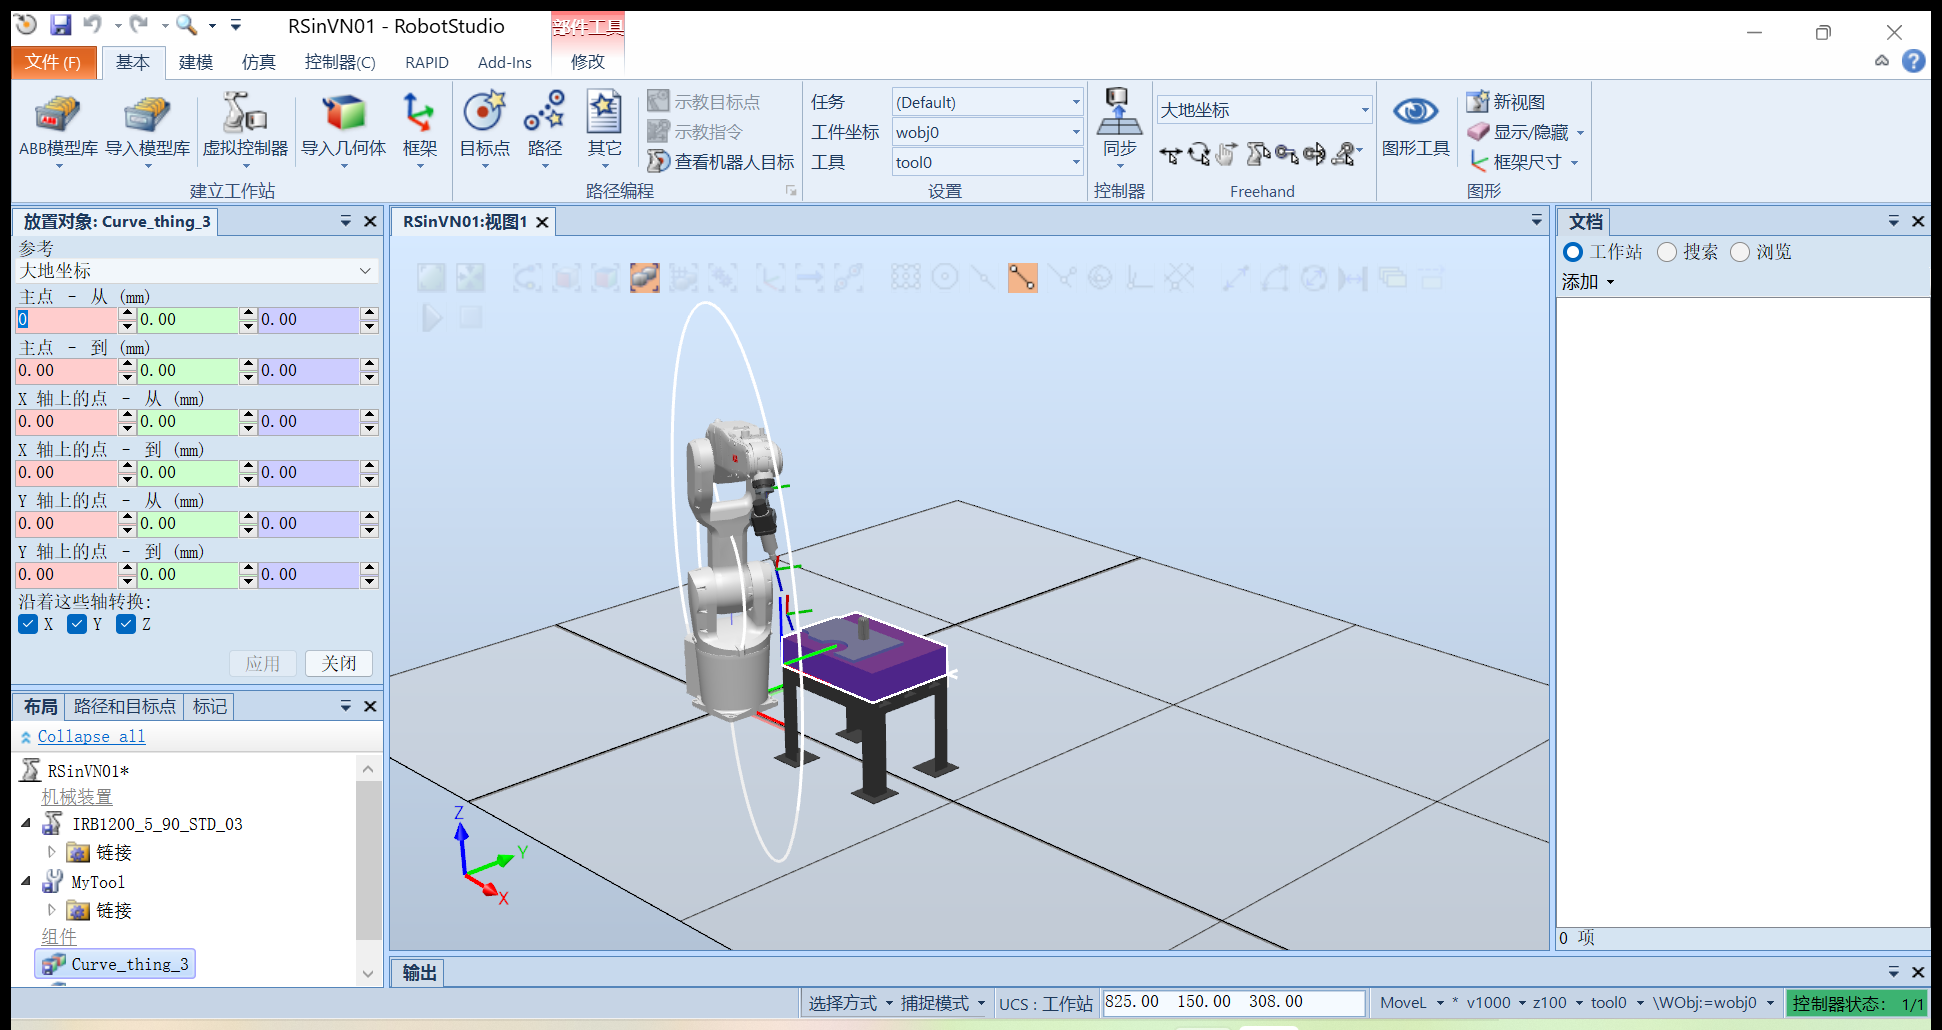Toggle the Y axis checkbox
The width and height of the screenshot is (1942, 1030).
[x=77, y=624]
